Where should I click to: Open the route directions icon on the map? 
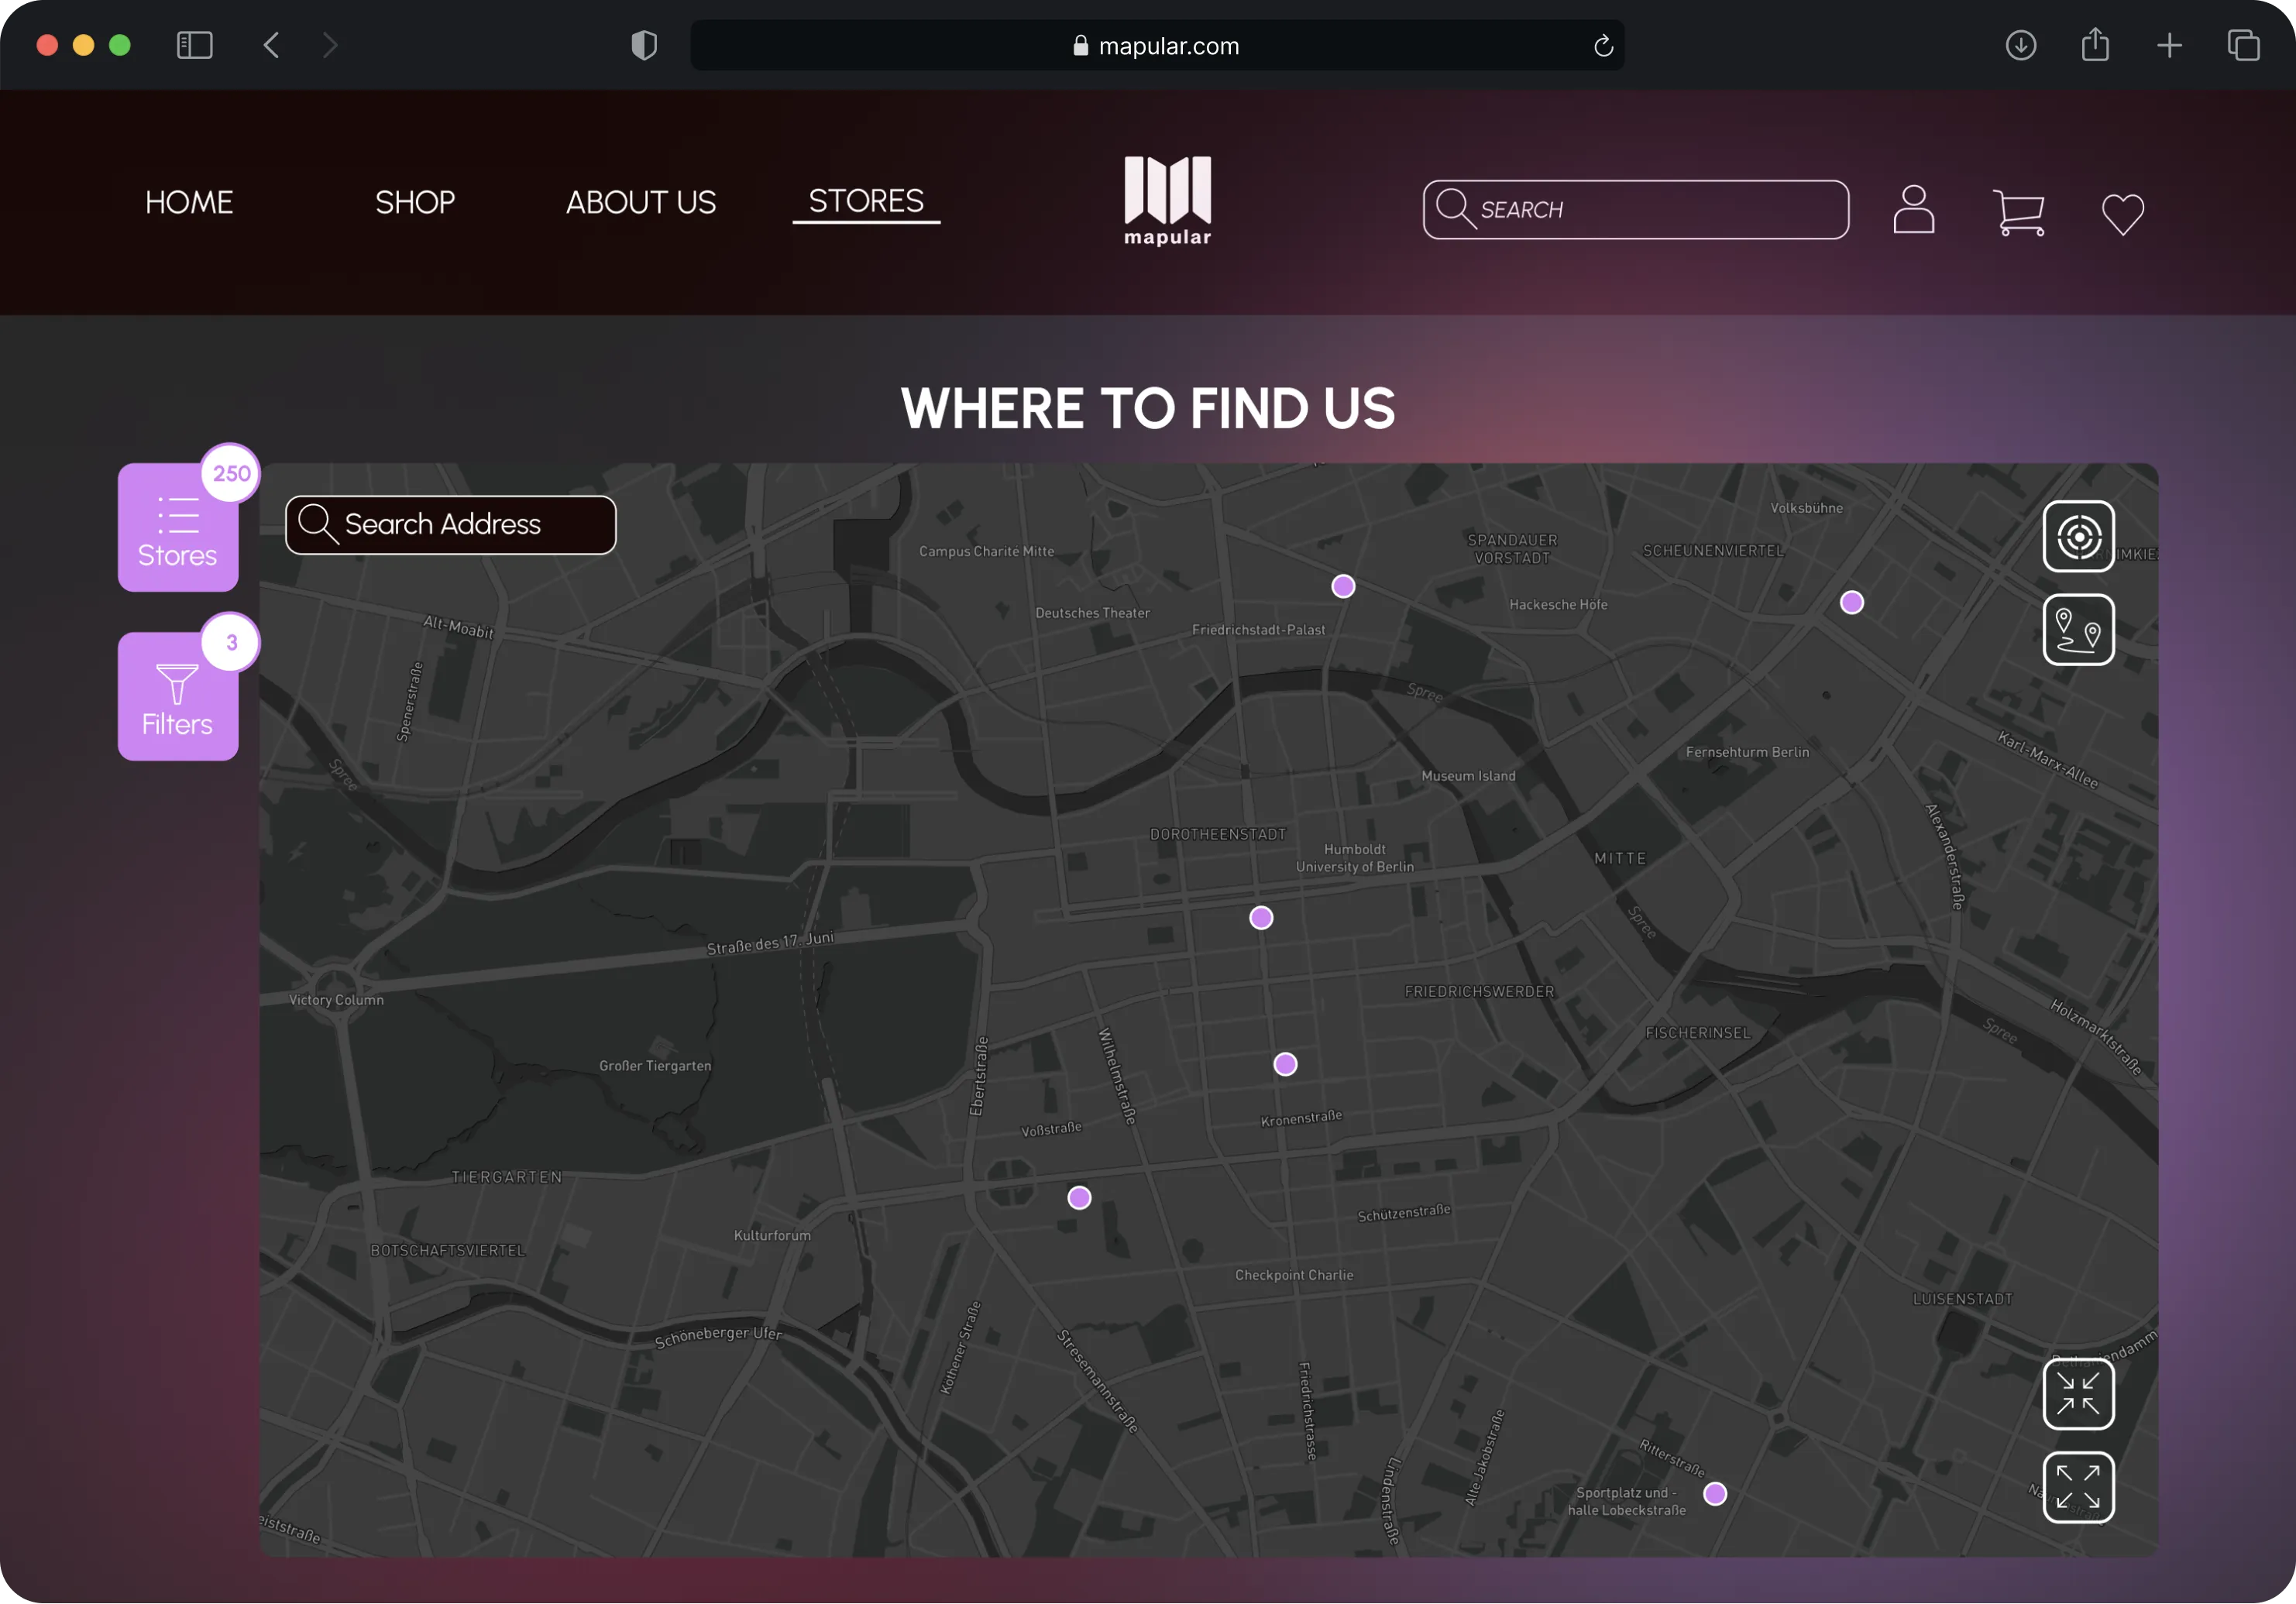pyautogui.click(x=2079, y=630)
